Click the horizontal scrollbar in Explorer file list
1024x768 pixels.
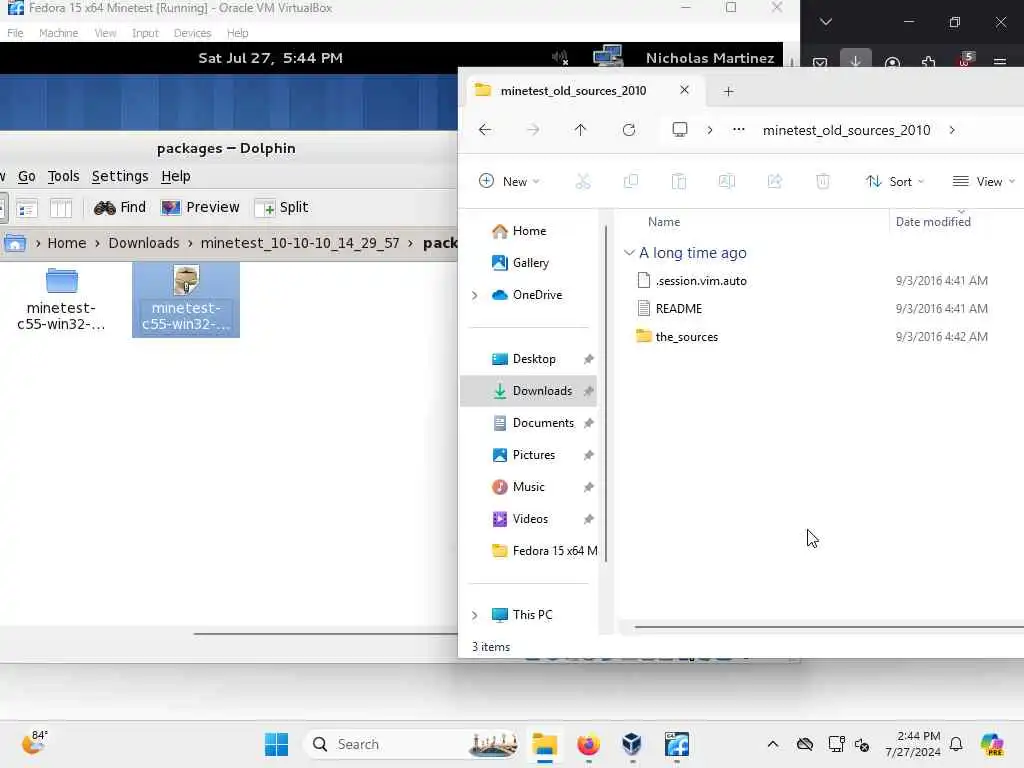pos(829,627)
